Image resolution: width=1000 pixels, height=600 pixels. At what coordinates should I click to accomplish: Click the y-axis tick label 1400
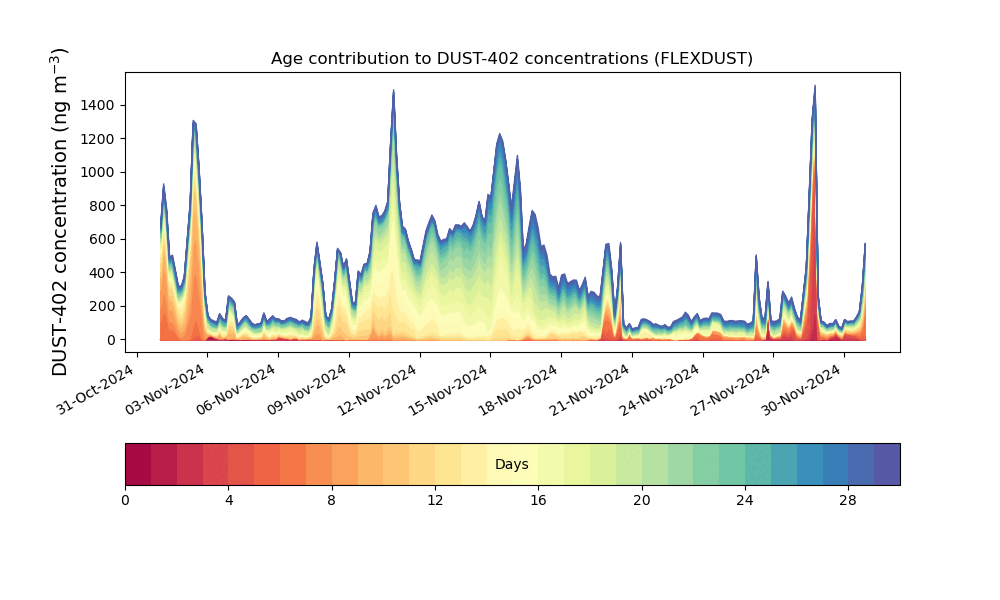(x=98, y=105)
